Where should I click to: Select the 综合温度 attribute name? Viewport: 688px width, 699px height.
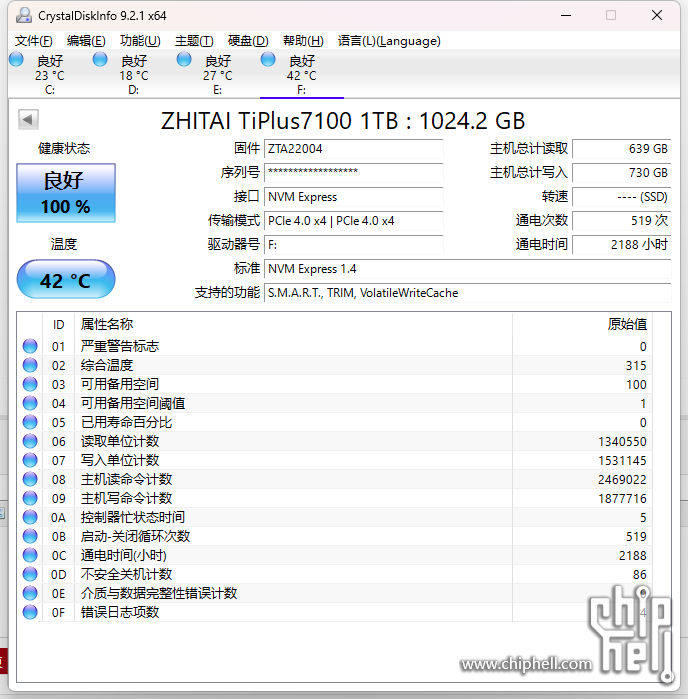(x=107, y=366)
